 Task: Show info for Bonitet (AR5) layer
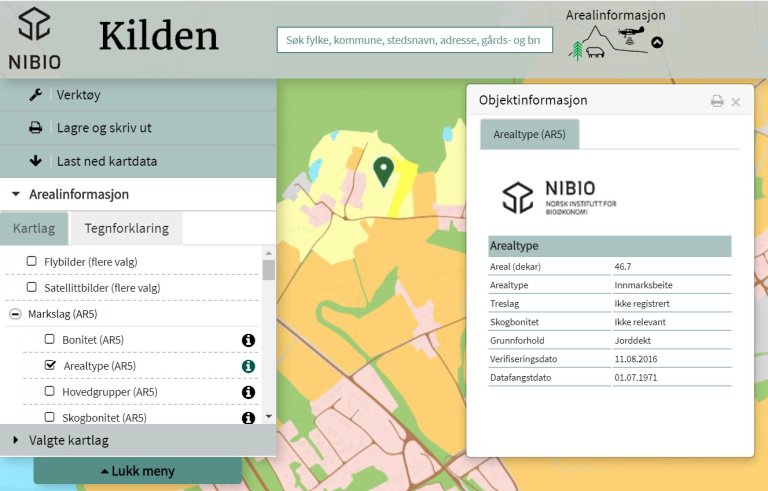click(248, 340)
